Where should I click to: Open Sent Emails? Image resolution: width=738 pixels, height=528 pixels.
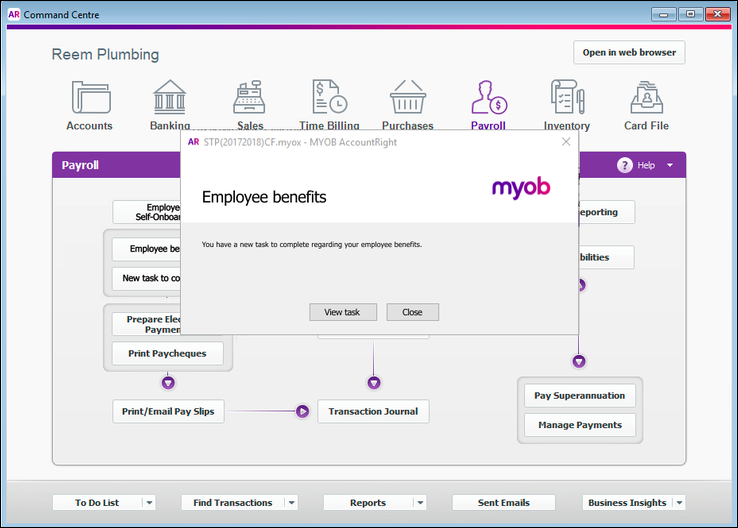point(504,503)
